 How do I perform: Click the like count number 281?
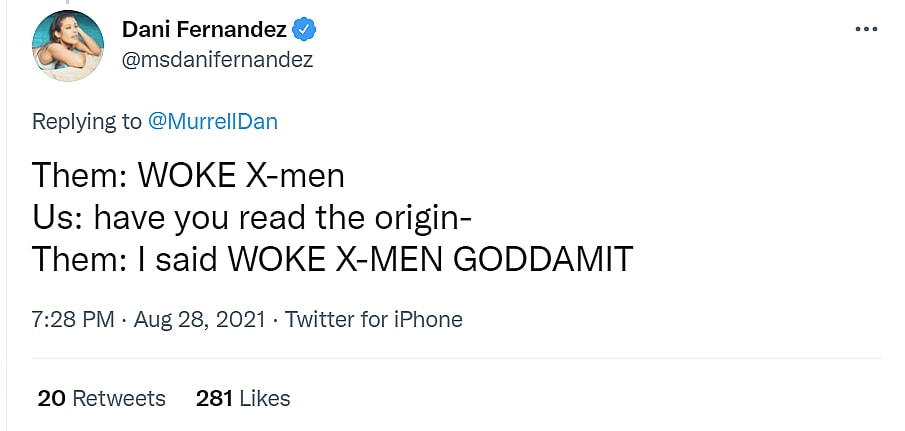[x=214, y=398]
